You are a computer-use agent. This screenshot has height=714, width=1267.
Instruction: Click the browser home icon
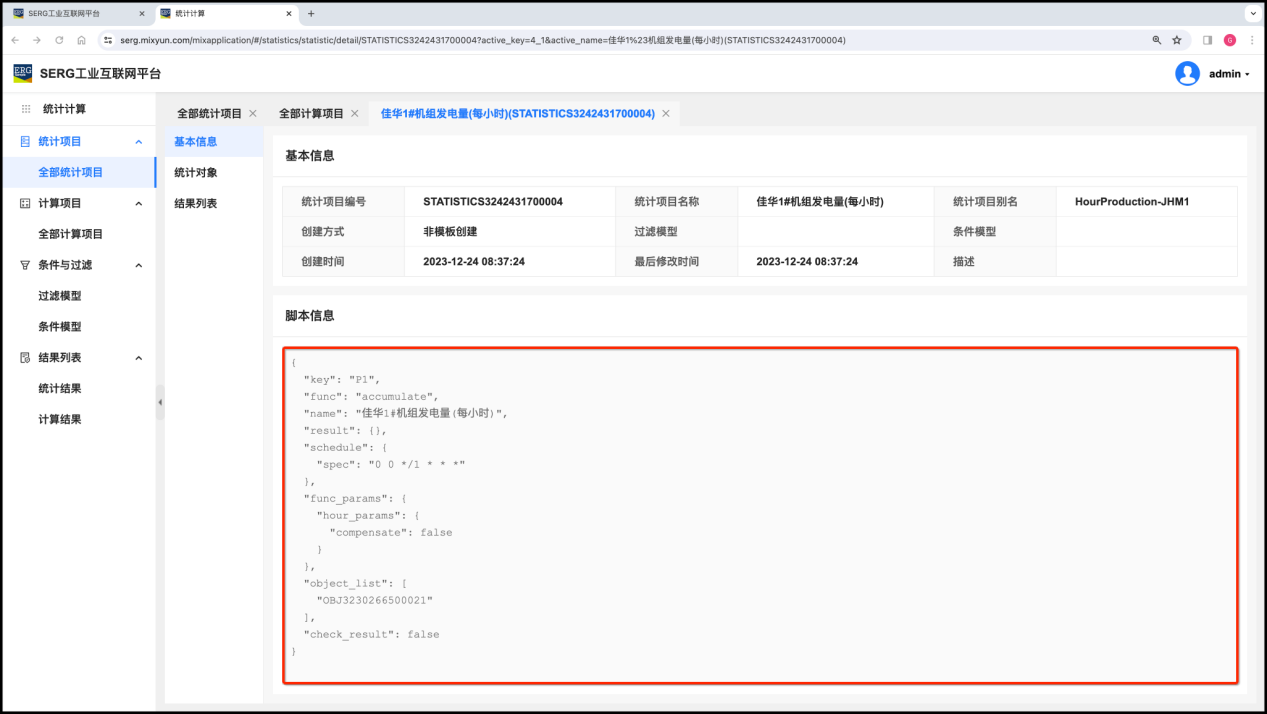[x=81, y=40]
